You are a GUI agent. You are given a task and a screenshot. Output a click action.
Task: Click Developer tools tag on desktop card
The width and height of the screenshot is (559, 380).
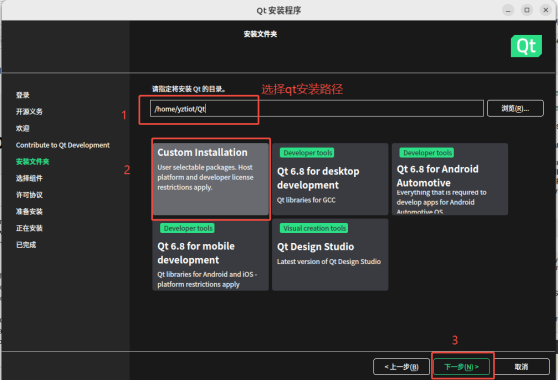click(x=307, y=153)
